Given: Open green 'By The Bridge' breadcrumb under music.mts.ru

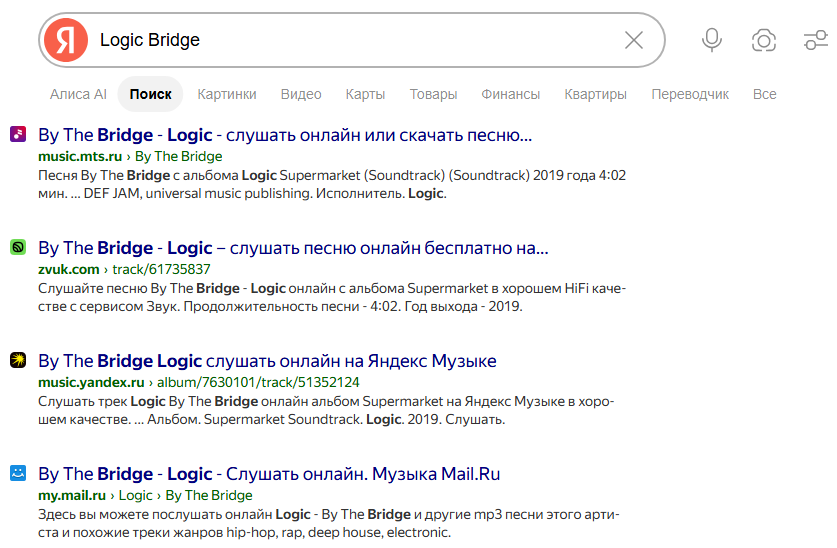Looking at the screenshot, I should [x=179, y=156].
